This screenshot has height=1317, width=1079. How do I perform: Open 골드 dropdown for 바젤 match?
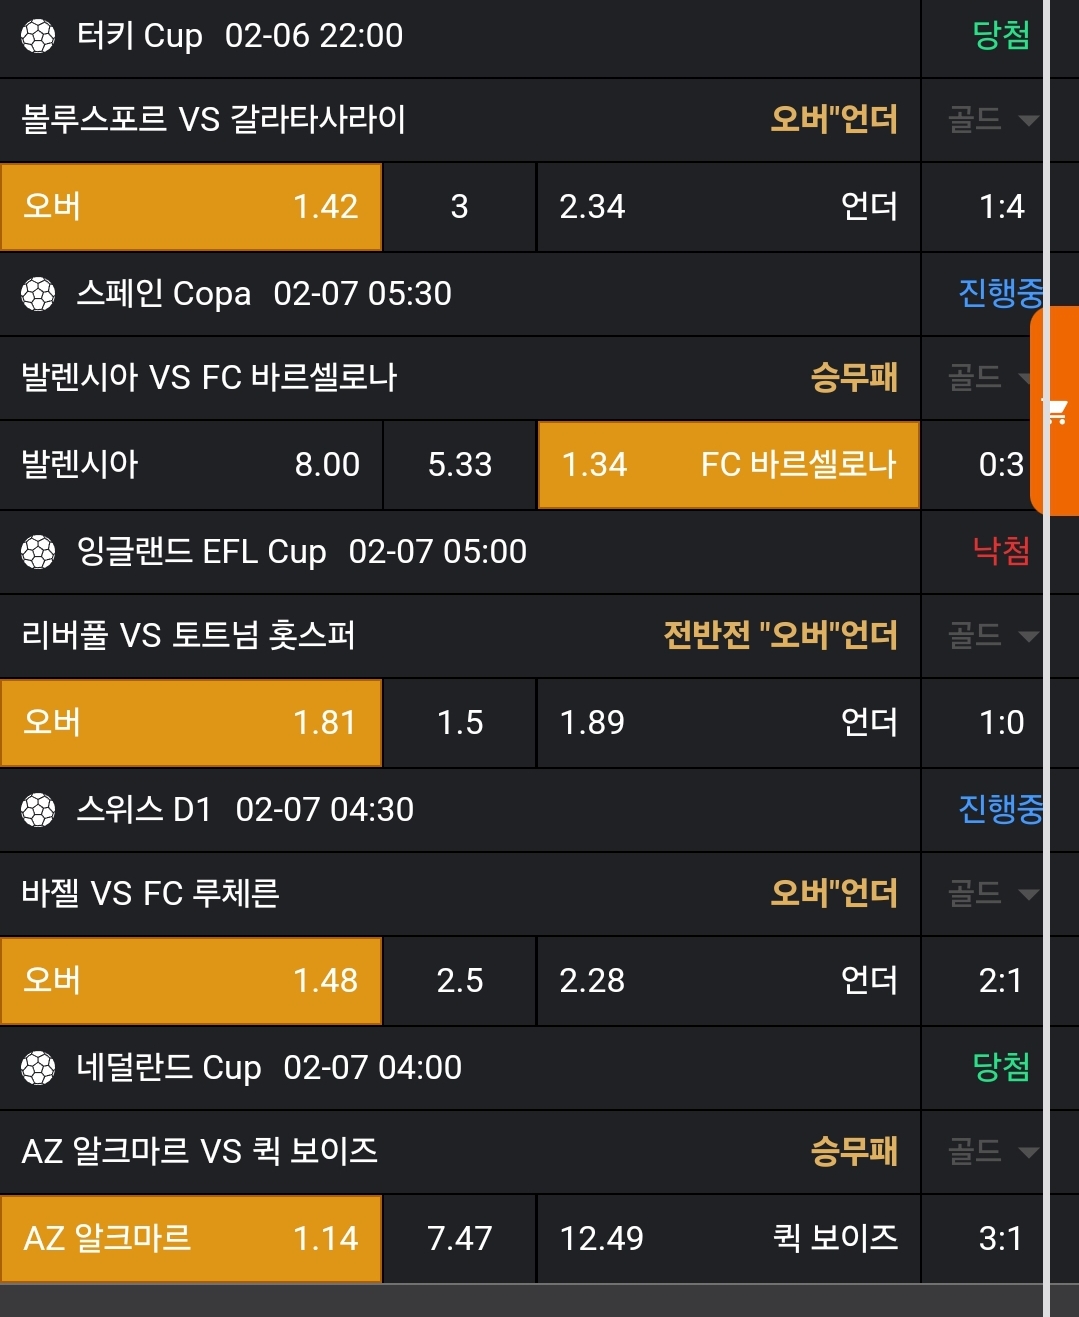(992, 894)
